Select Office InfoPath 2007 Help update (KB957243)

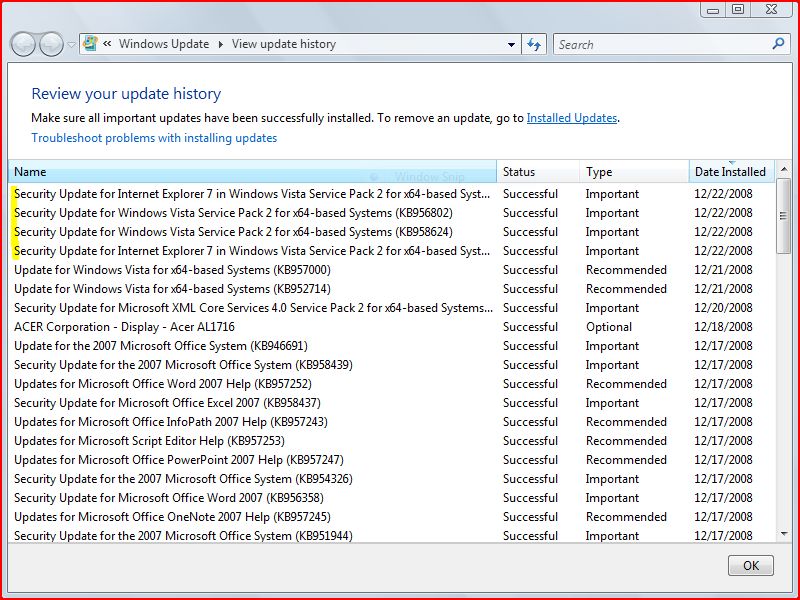(x=392, y=422)
